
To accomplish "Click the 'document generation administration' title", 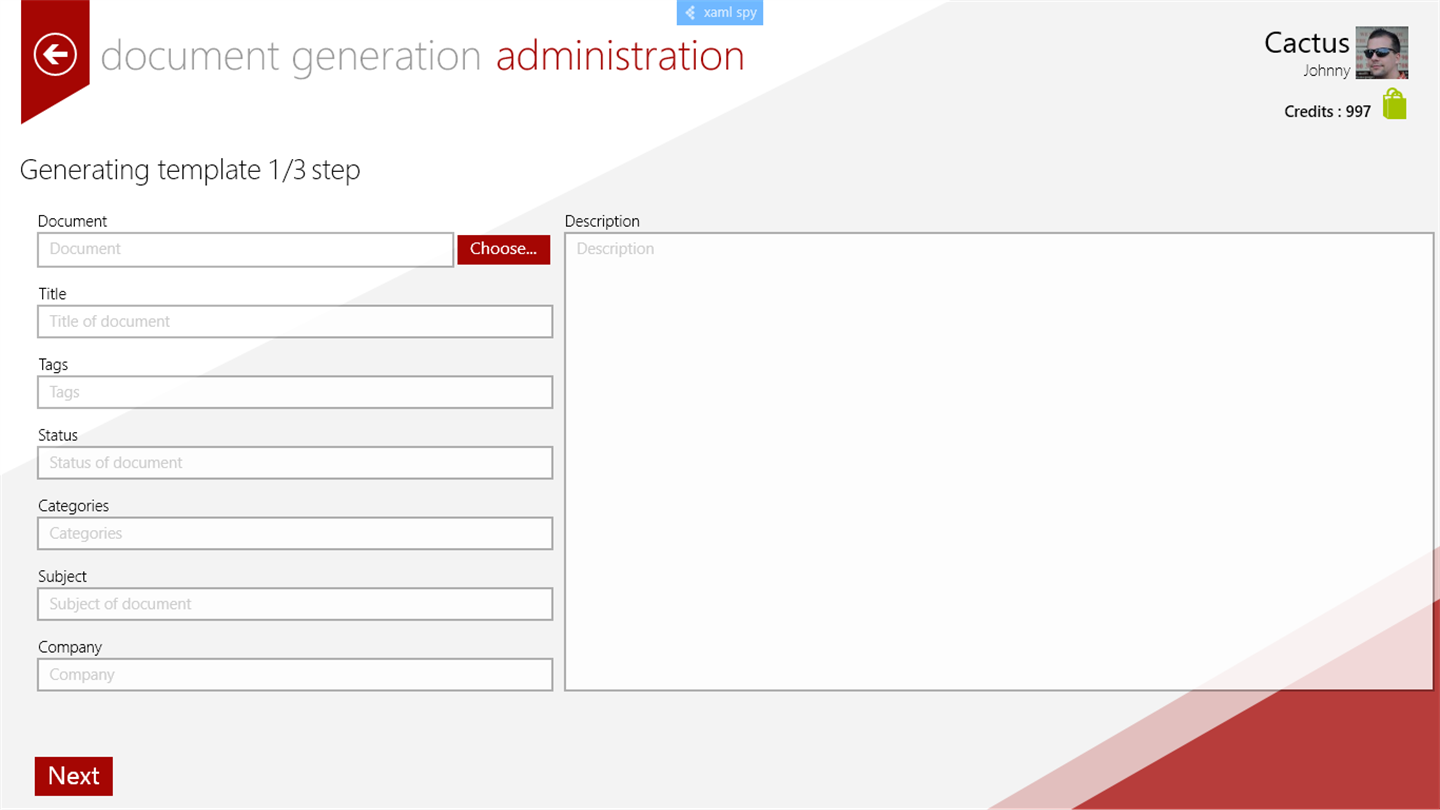I will (423, 56).
